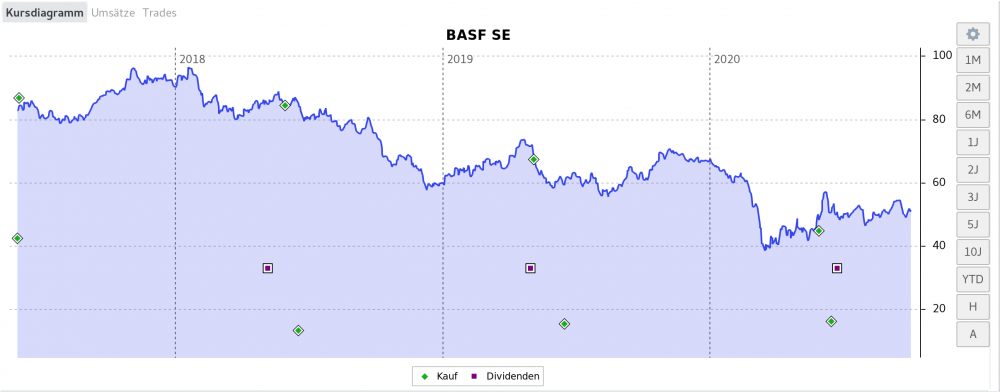
Task: Click the Kauf legend entry
Action: (x=439, y=377)
